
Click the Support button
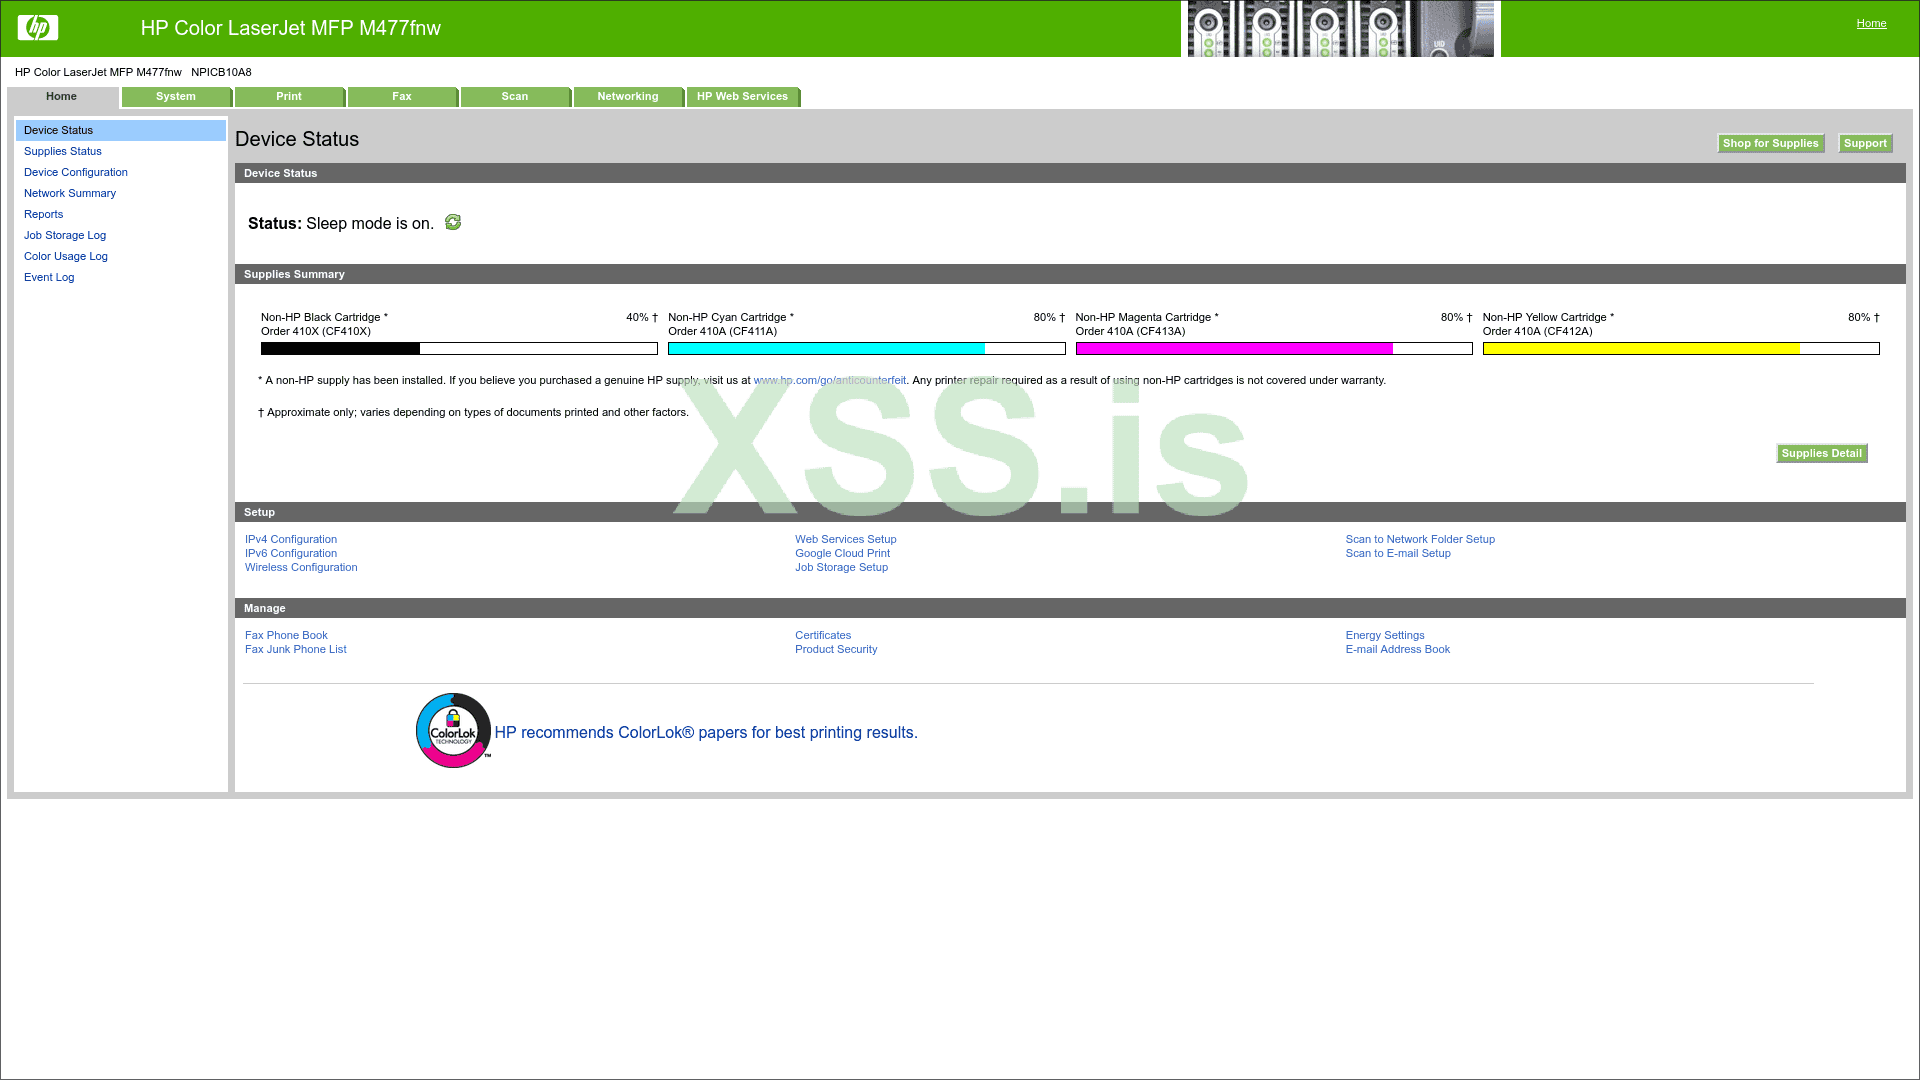1865,143
